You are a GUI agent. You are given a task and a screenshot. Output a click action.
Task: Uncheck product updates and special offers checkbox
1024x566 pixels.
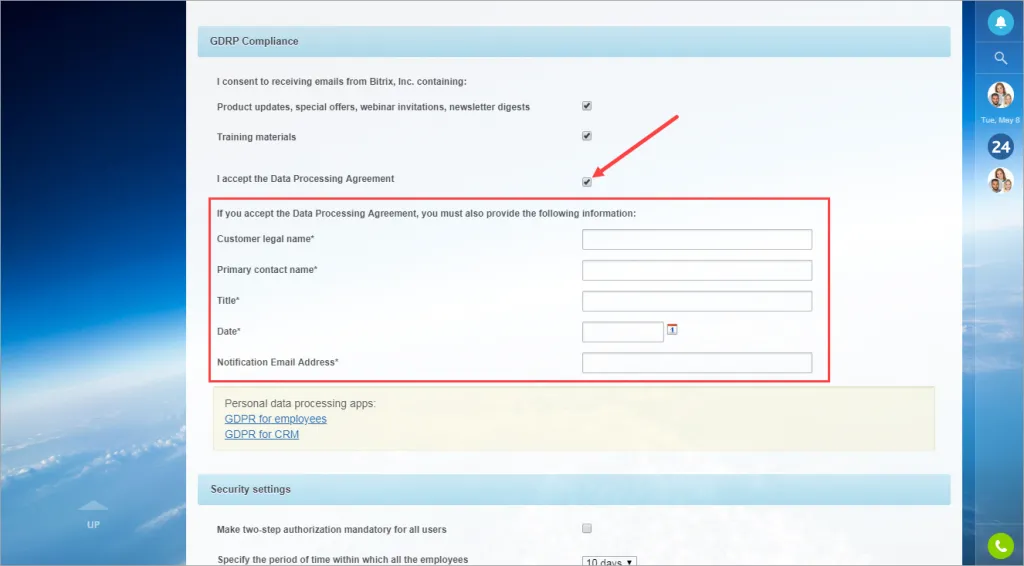pyautogui.click(x=586, y=106)
